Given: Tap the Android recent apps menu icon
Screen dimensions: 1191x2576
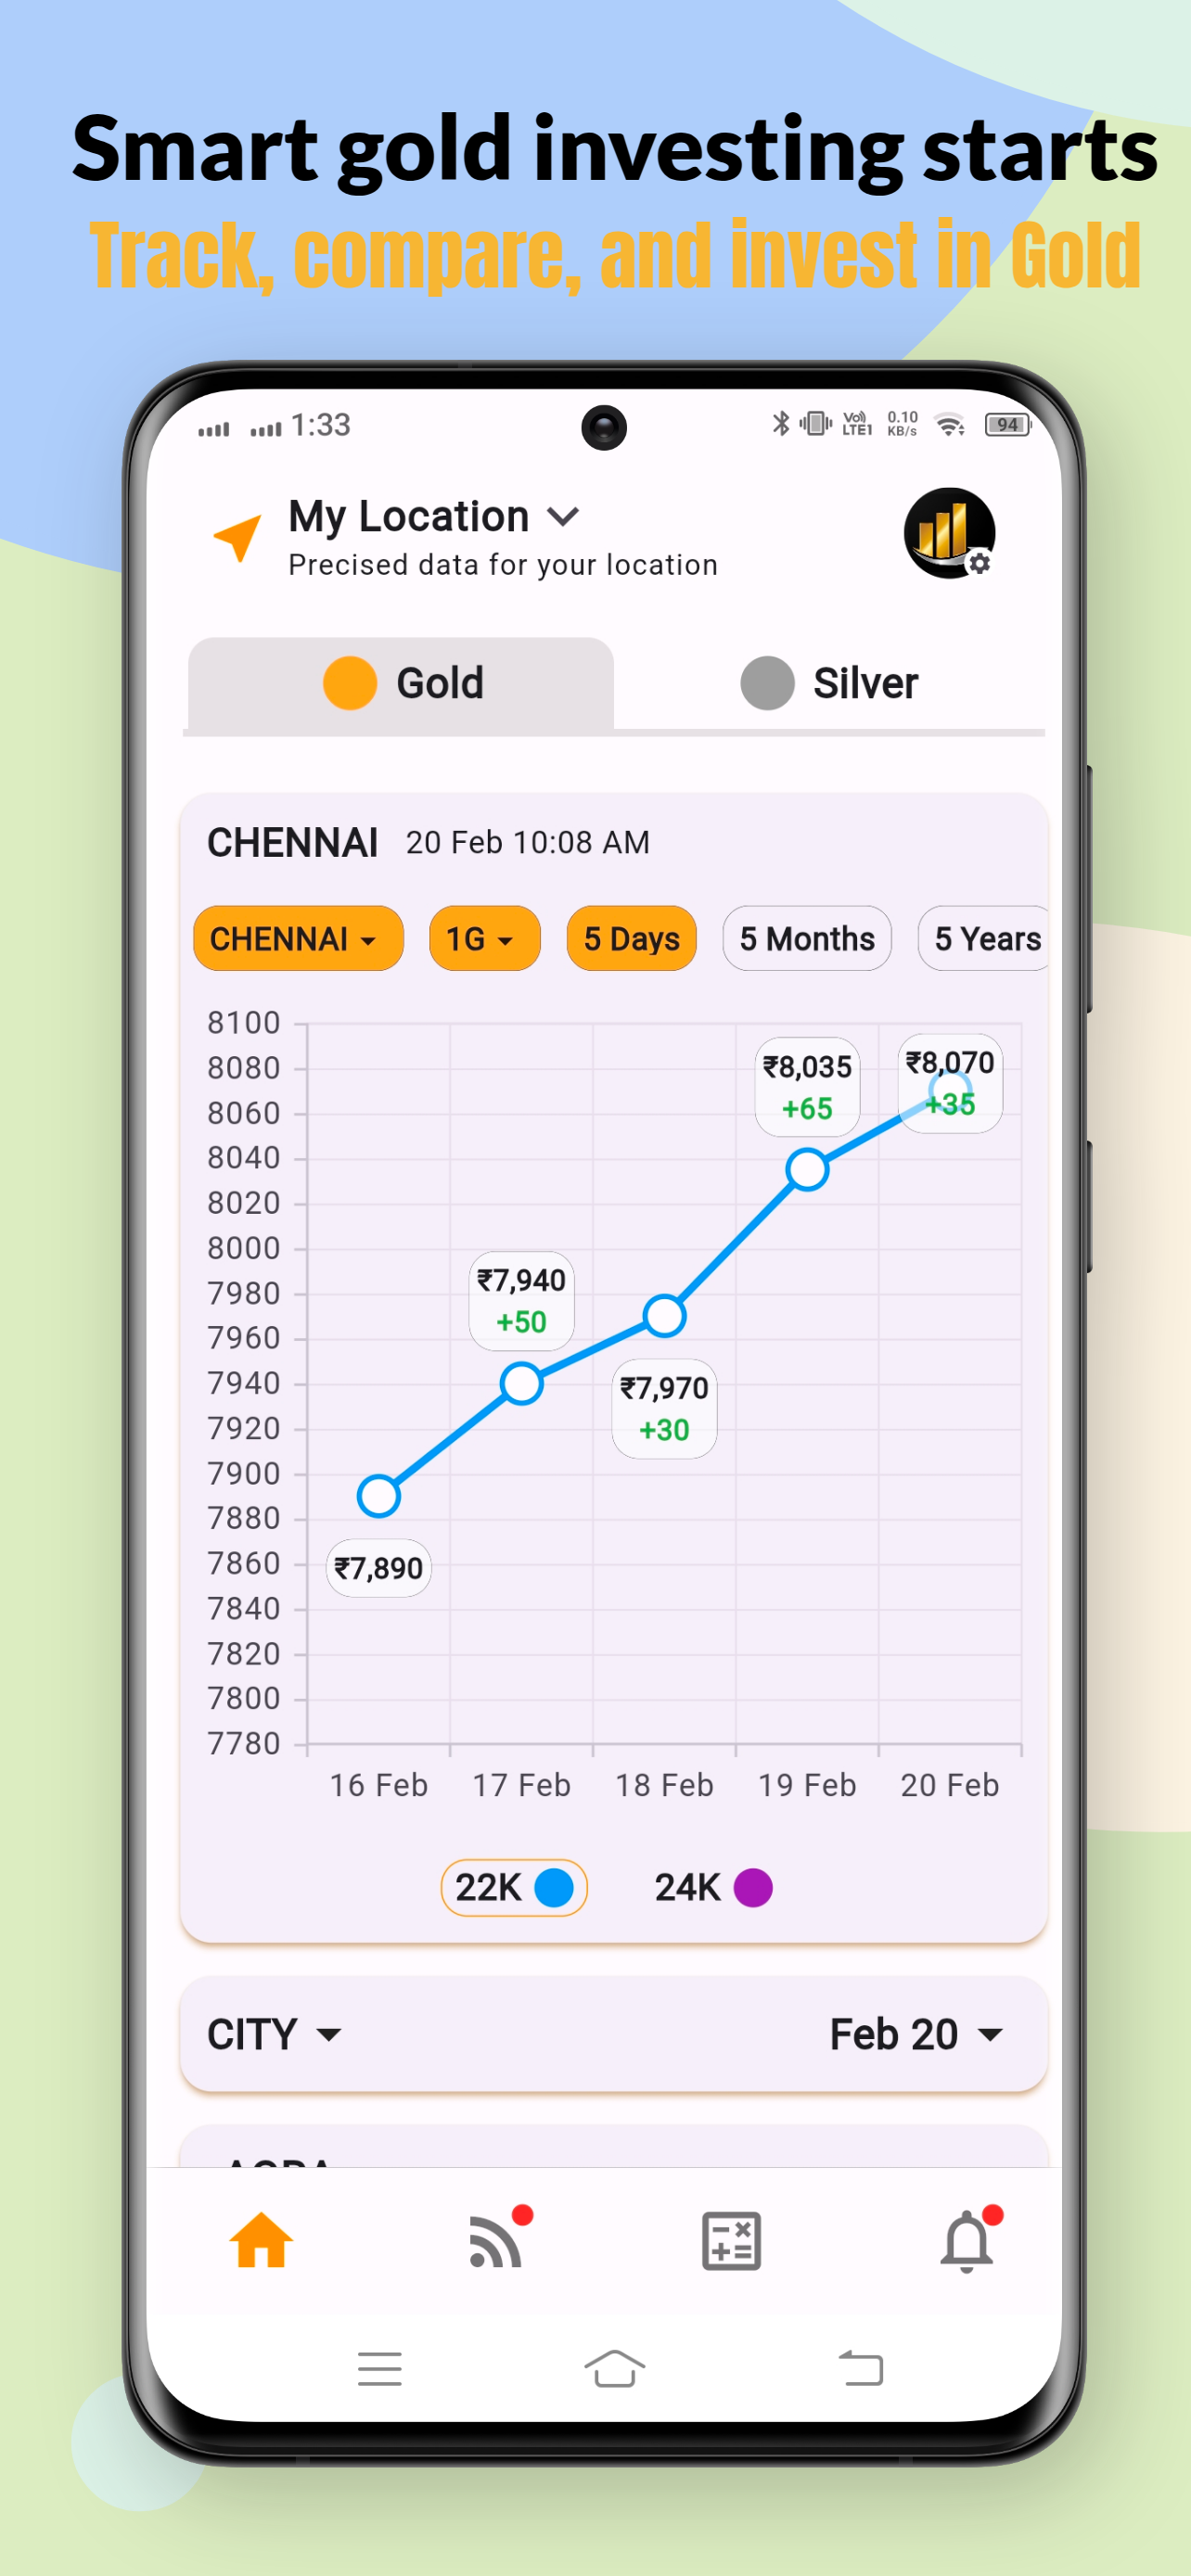Looking at the screenshot, I should [379, 2368].
